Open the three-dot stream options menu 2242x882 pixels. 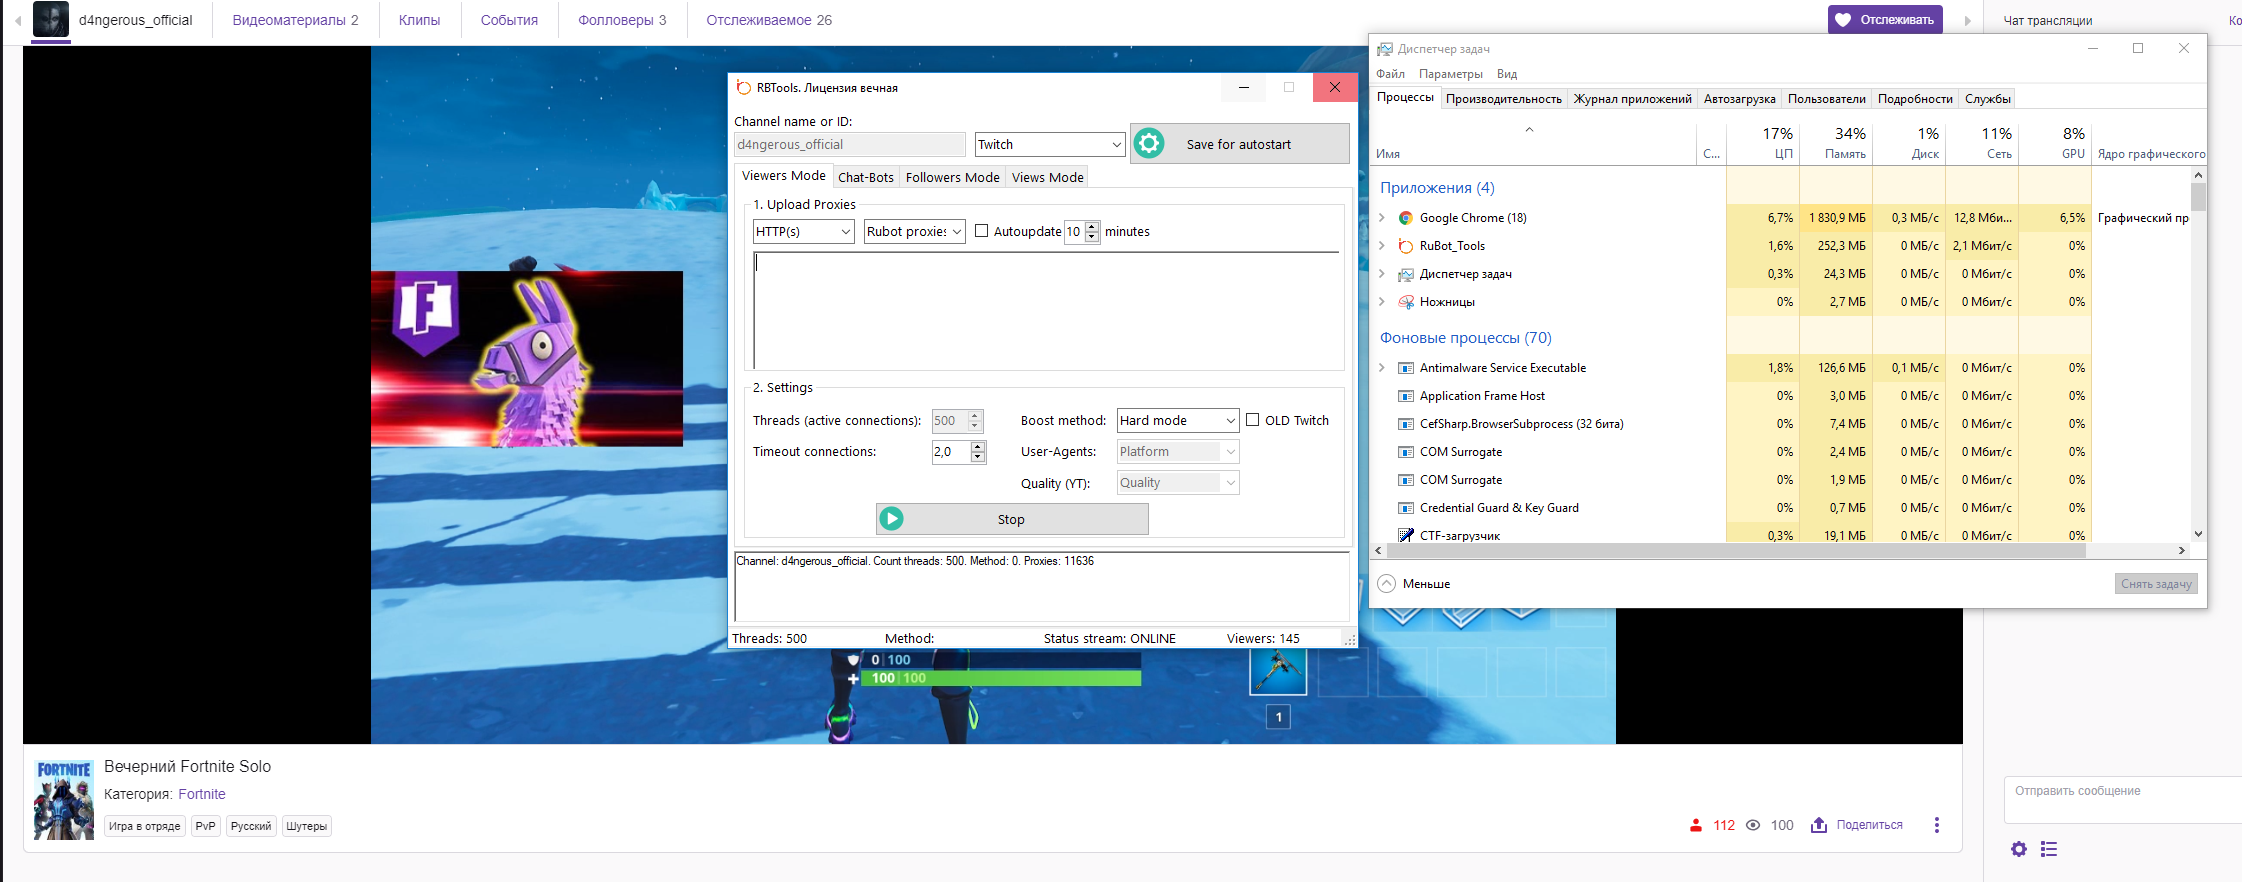pos(1937,825)
